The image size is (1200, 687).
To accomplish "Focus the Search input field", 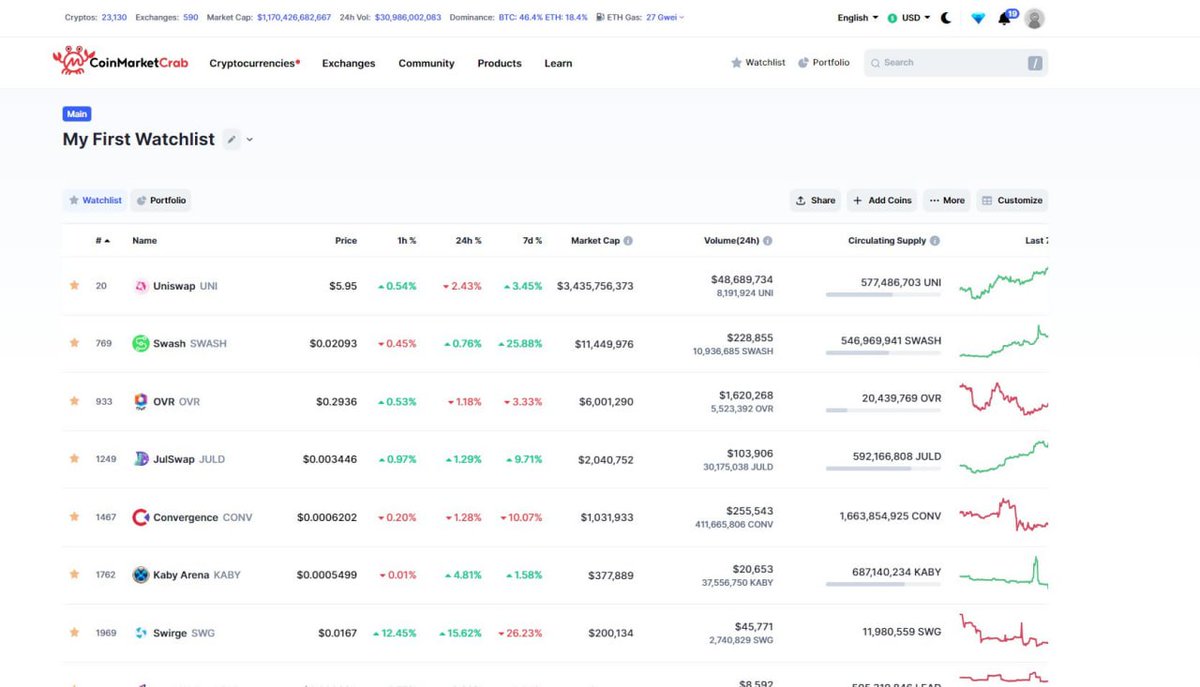I will click(956, 62).
